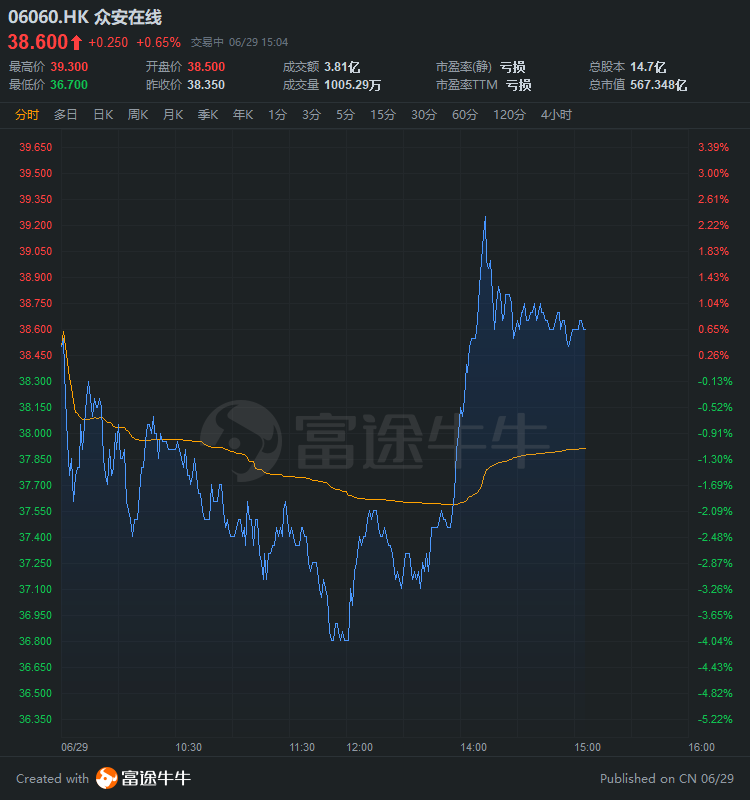Viewport: 750px width, 800px height.
Task: Click the trading status 交易中 06/29 15:04
Action: point(239,42)
